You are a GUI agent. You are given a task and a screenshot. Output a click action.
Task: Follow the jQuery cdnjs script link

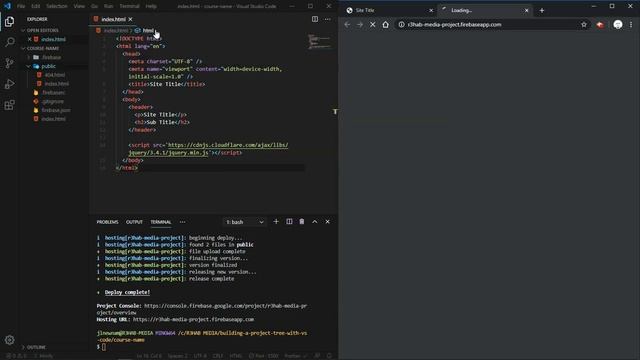click(x=208, y=149)
